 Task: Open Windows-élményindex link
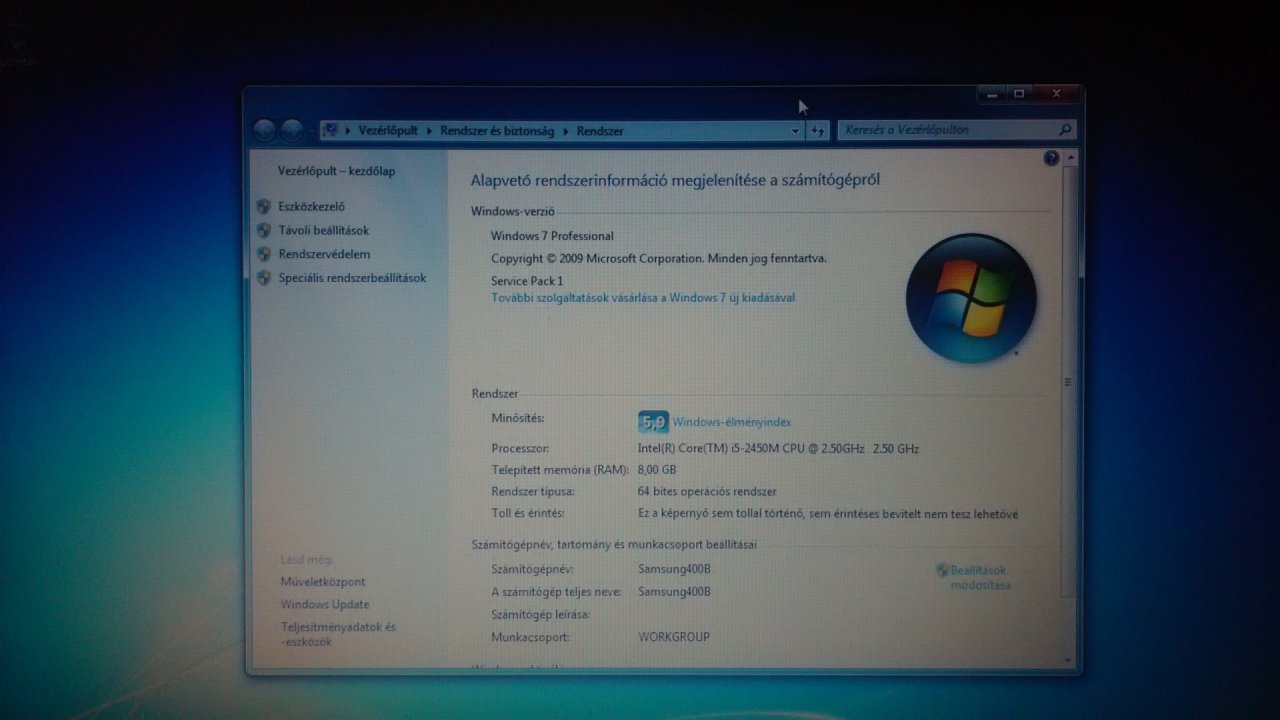coord(732,422)
